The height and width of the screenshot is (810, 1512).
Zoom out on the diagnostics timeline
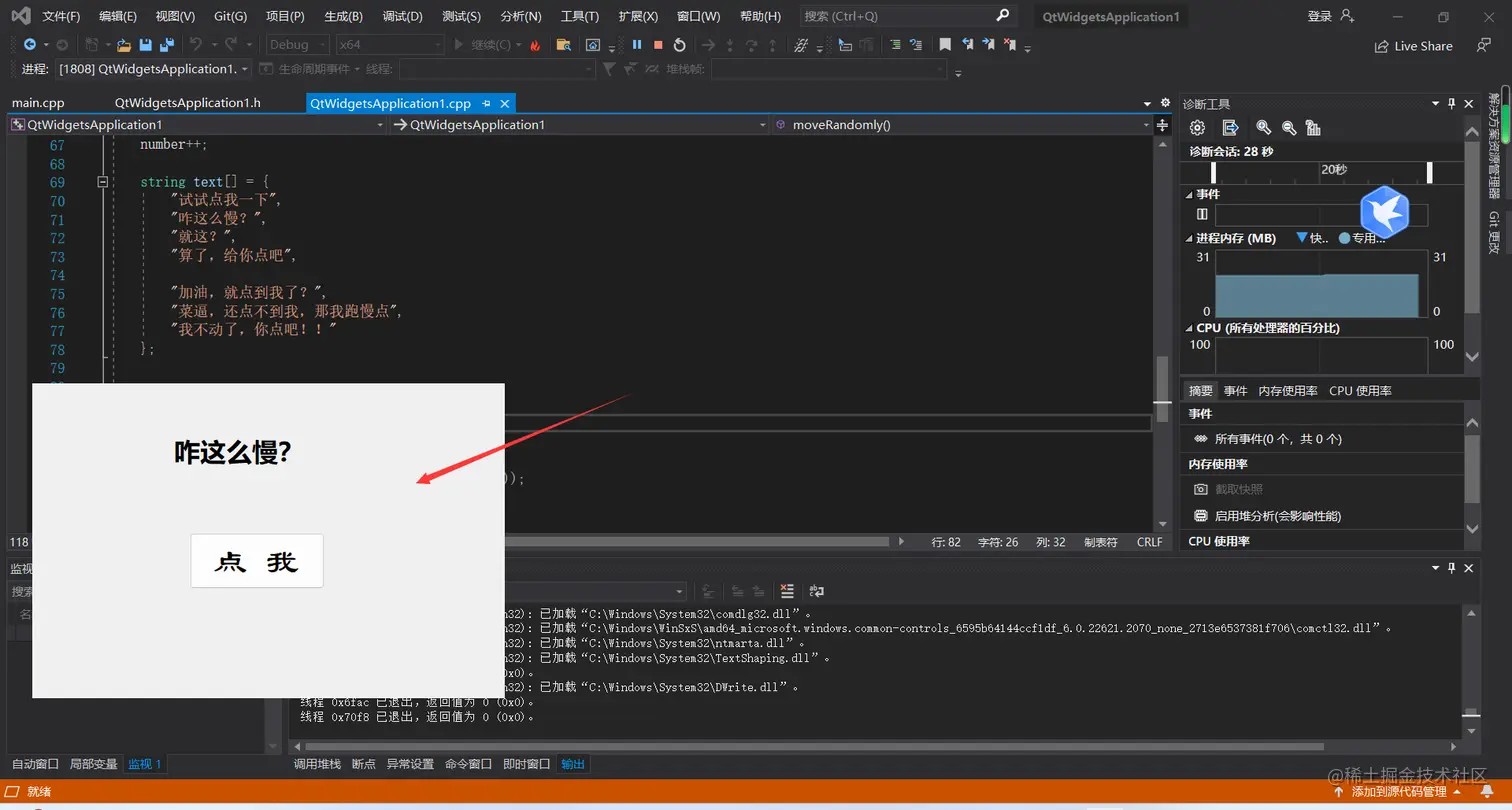point(1289,128)
